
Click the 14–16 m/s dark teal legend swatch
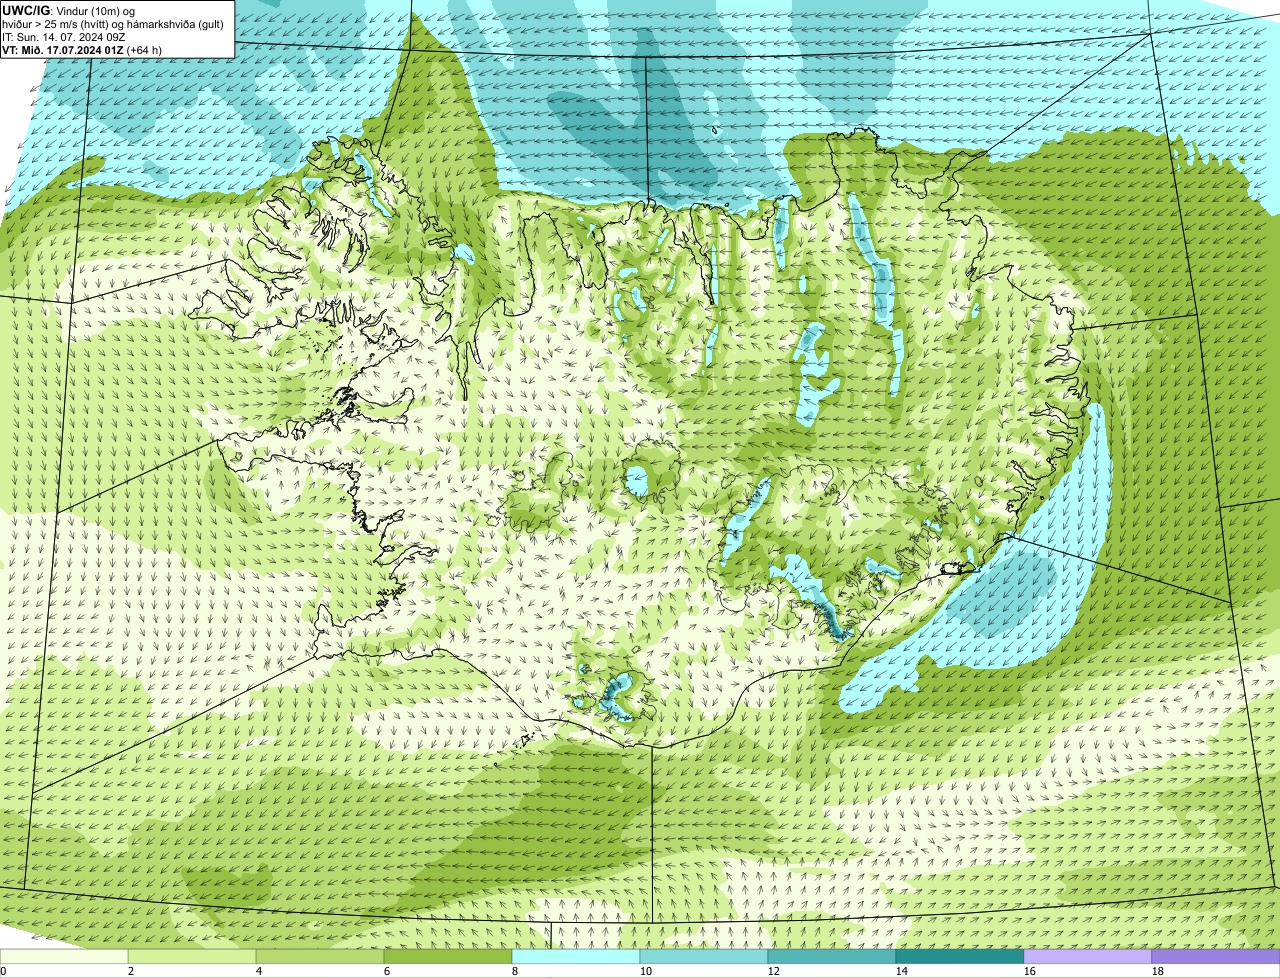tap(960, 956)
